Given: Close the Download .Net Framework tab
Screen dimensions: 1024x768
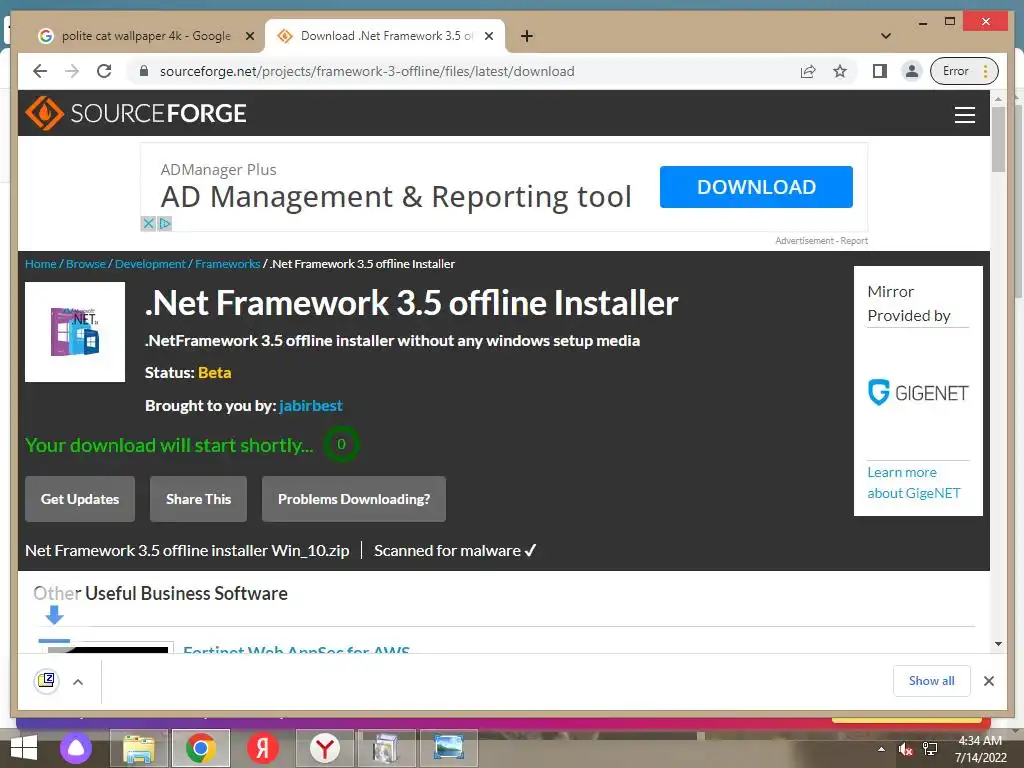Looking at the screenshot, I should coord(488,36).
